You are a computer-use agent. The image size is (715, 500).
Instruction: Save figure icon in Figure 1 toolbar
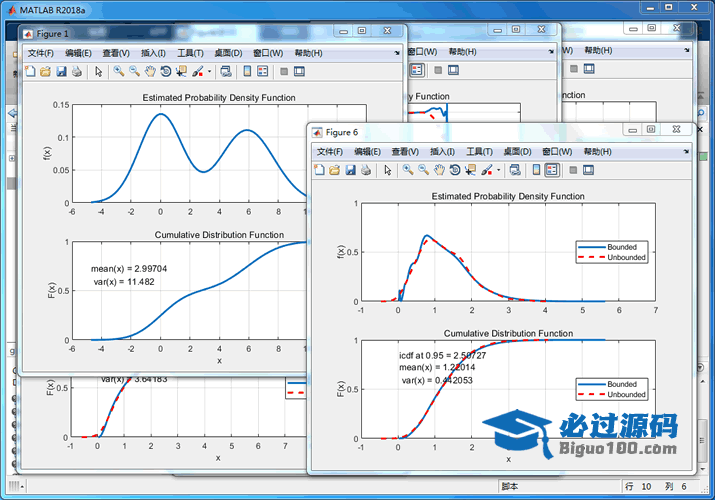point(61,72)
